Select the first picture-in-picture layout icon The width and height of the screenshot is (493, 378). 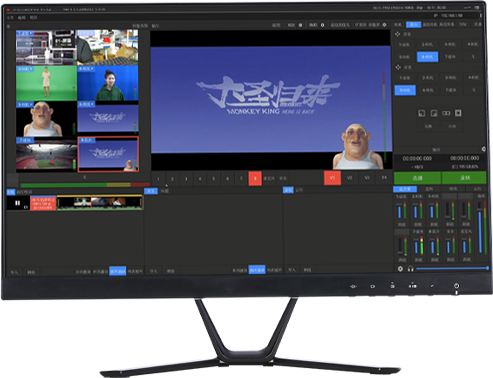(x=421, y=113)
